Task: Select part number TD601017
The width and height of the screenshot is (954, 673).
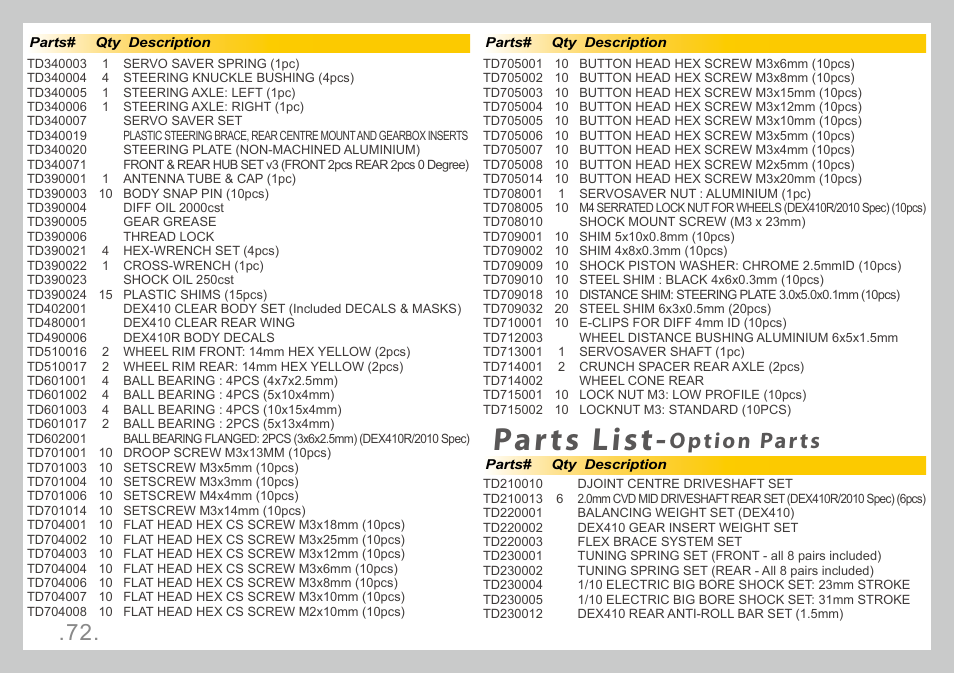Action: tap(57, 424)
